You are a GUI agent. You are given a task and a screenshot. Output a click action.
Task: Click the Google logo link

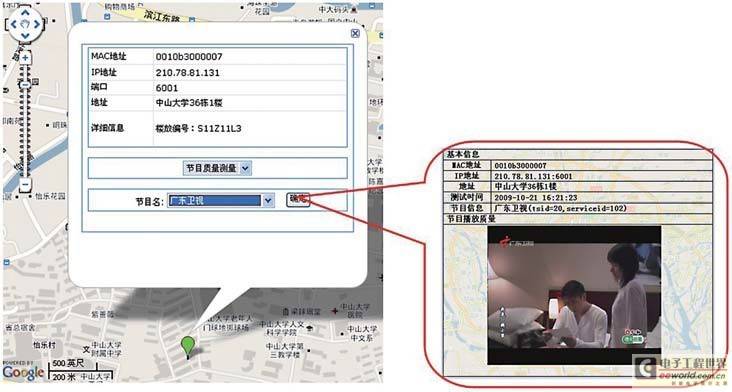(x=23, y=373)
